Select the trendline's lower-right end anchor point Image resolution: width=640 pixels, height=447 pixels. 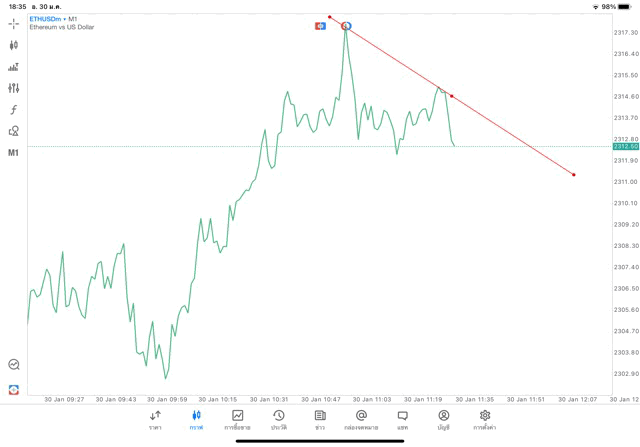(x=574, y=175)
